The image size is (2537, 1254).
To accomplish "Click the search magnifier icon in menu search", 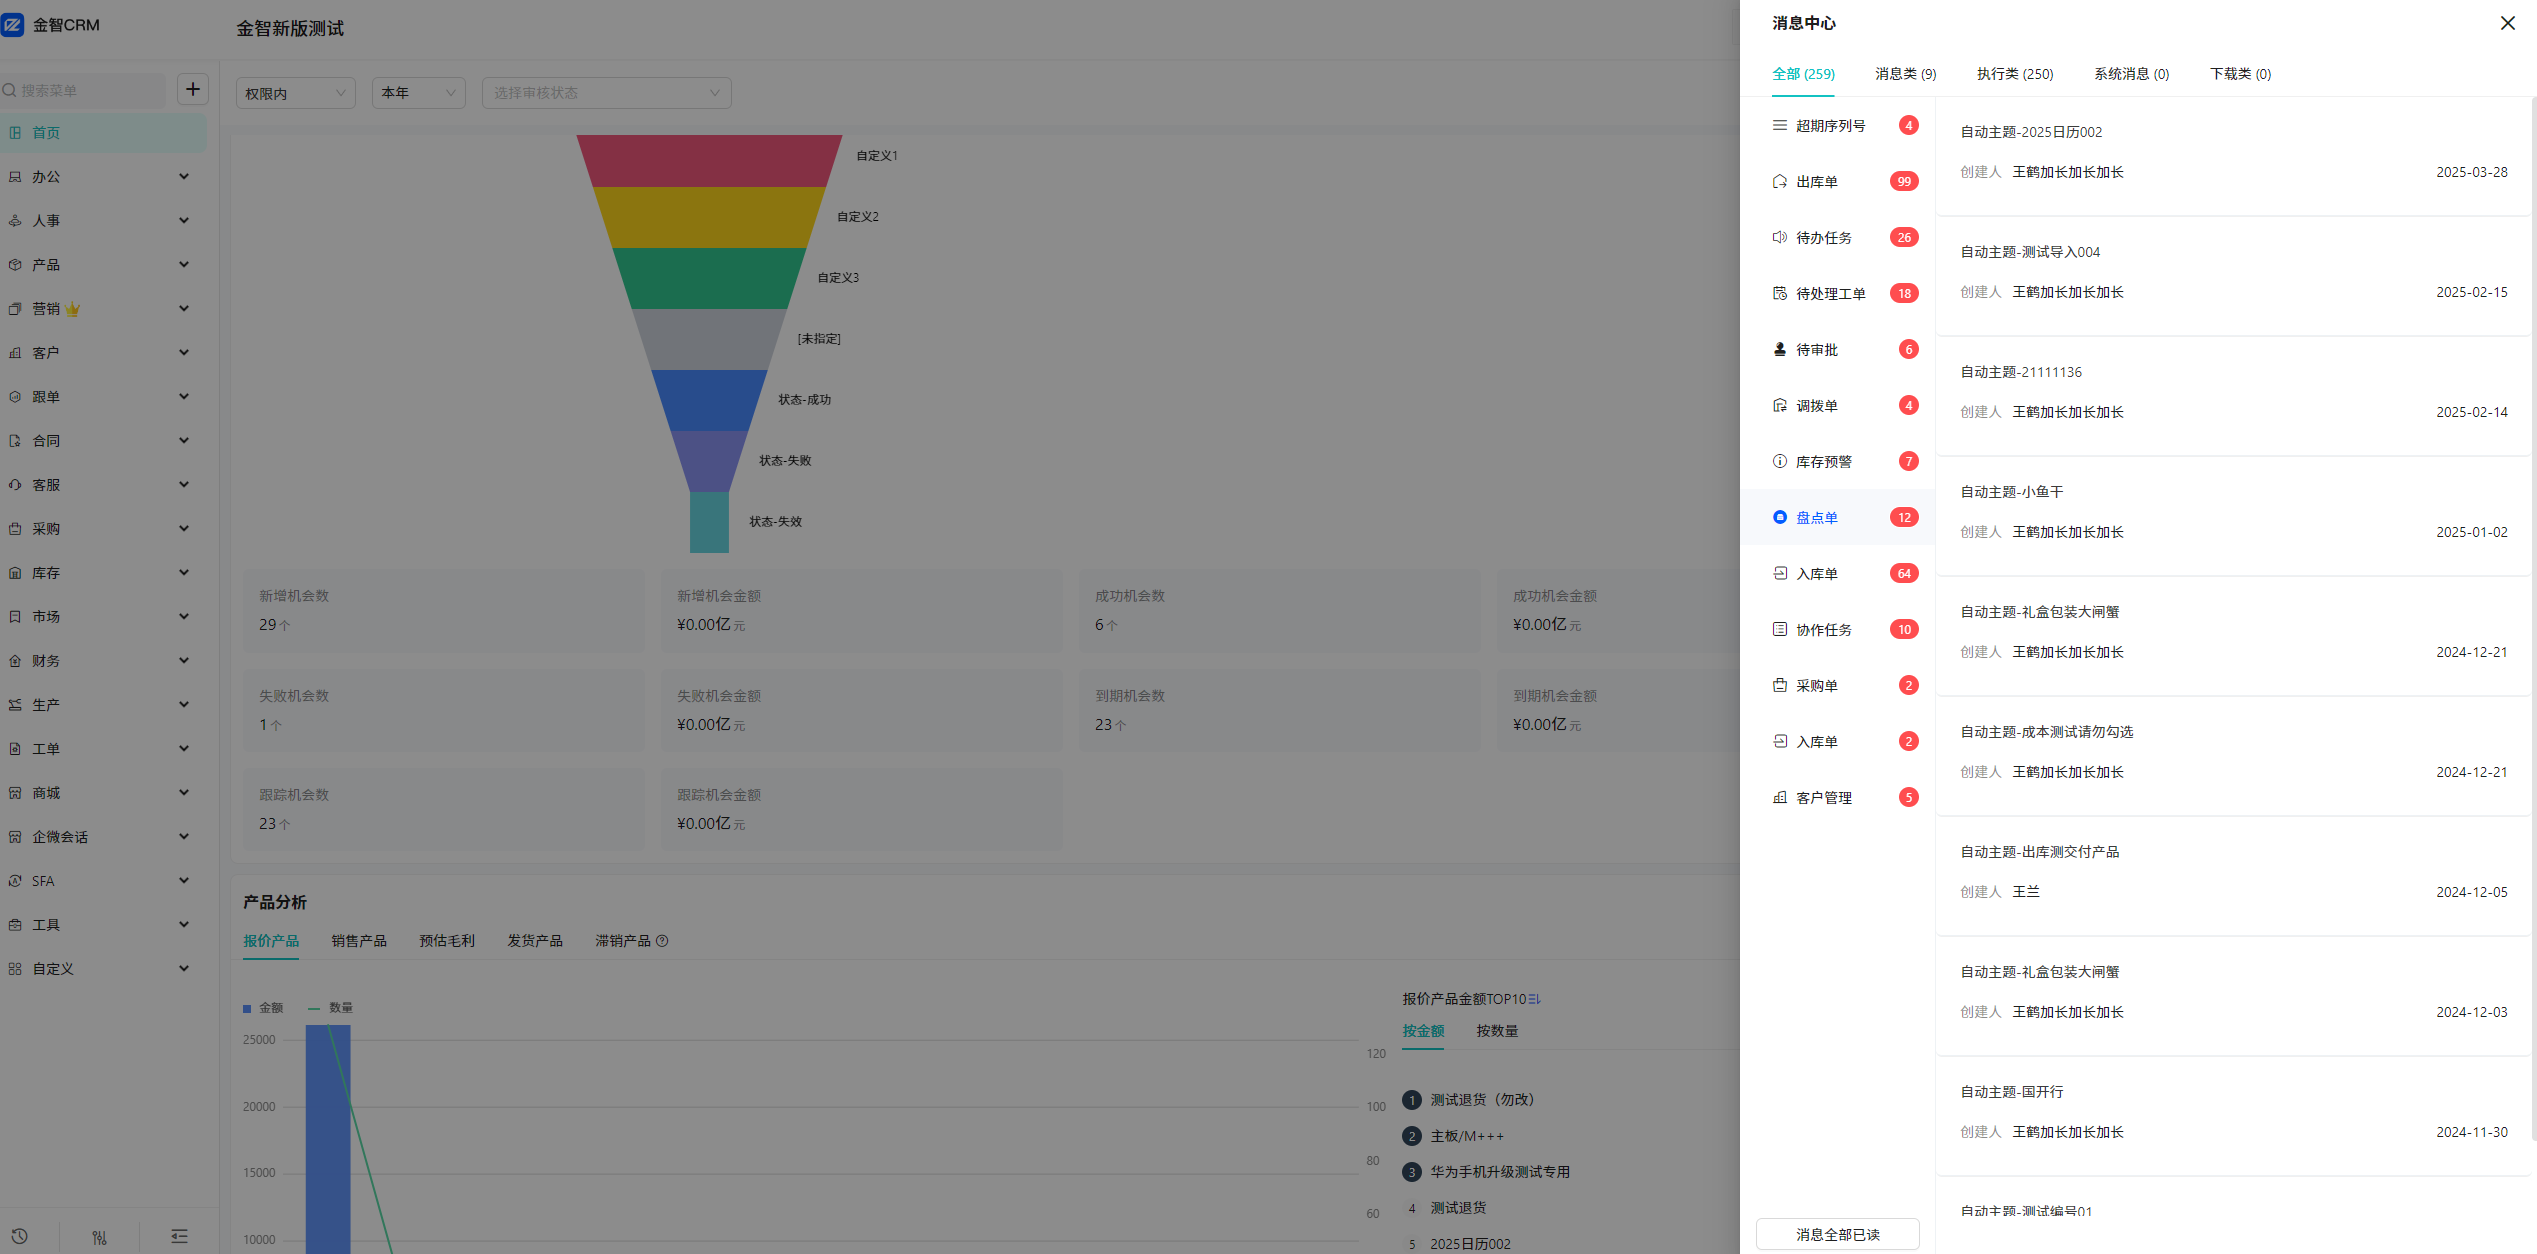I will coord(10,91).
